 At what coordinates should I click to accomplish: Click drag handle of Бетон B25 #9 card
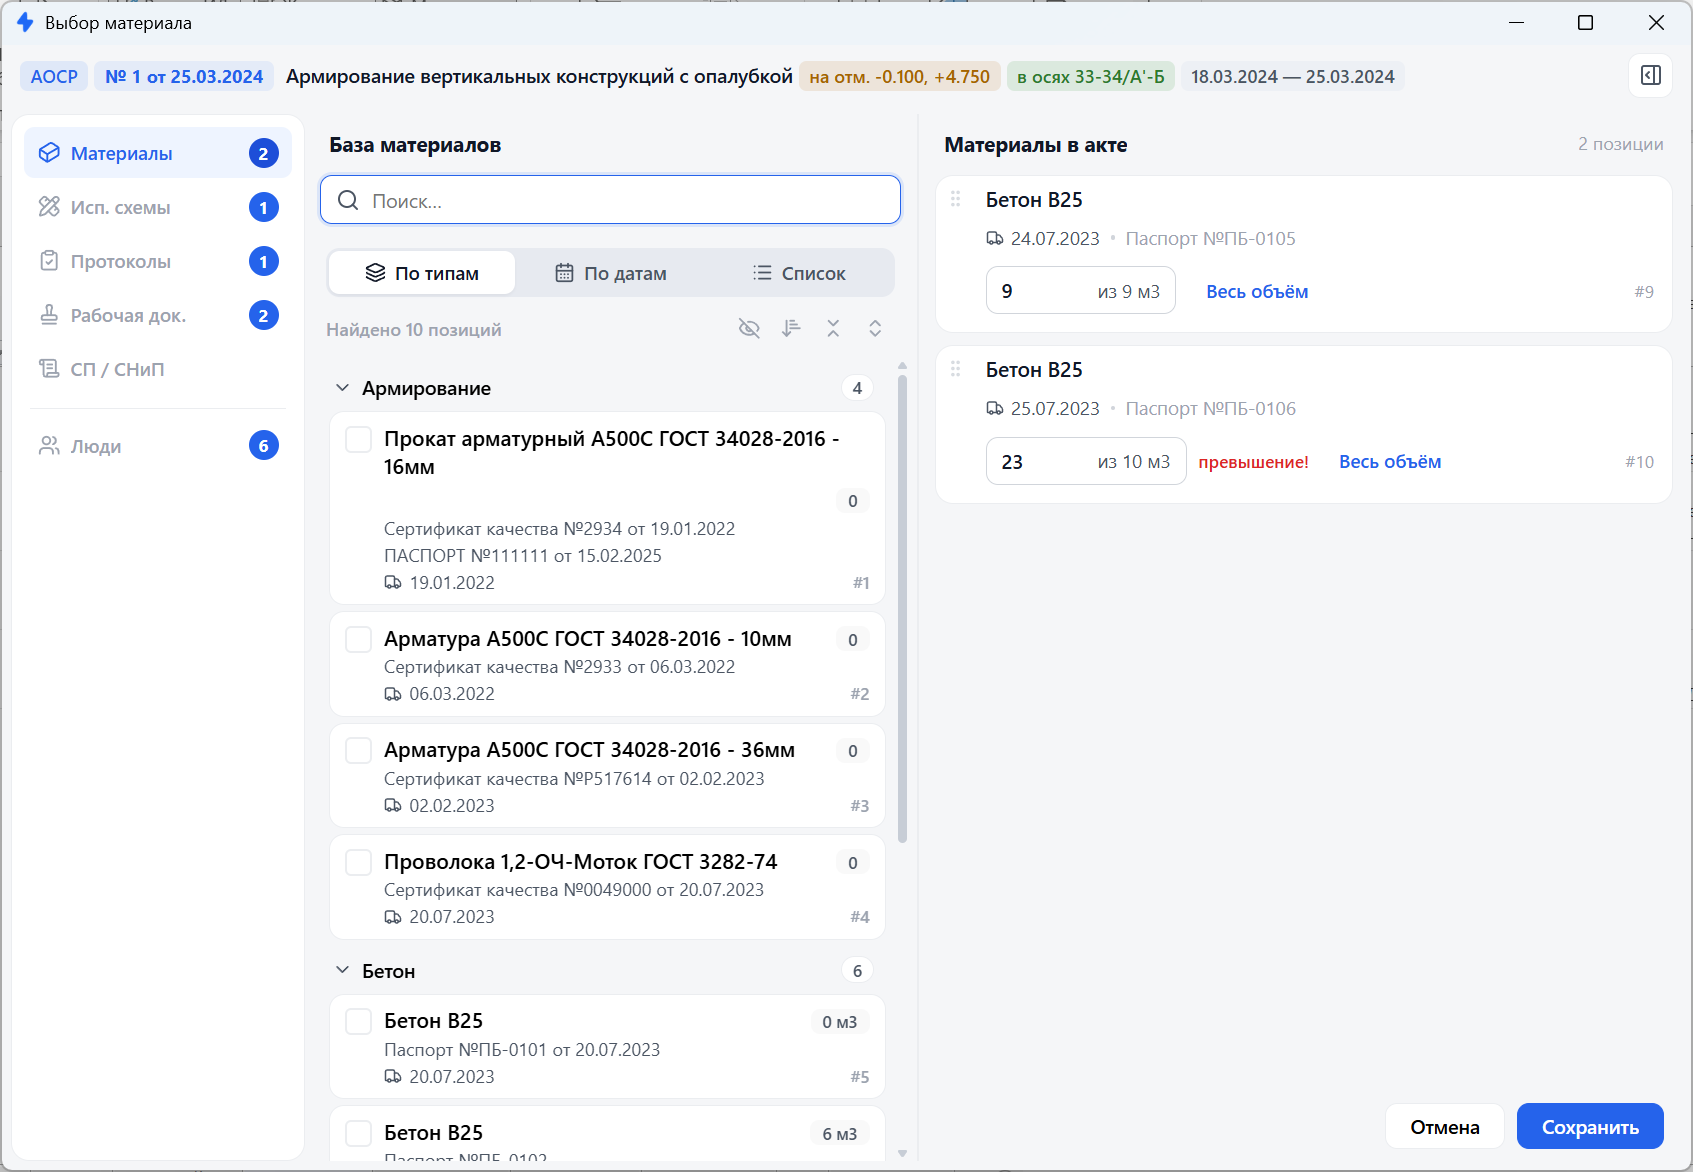tap(956, 199)
